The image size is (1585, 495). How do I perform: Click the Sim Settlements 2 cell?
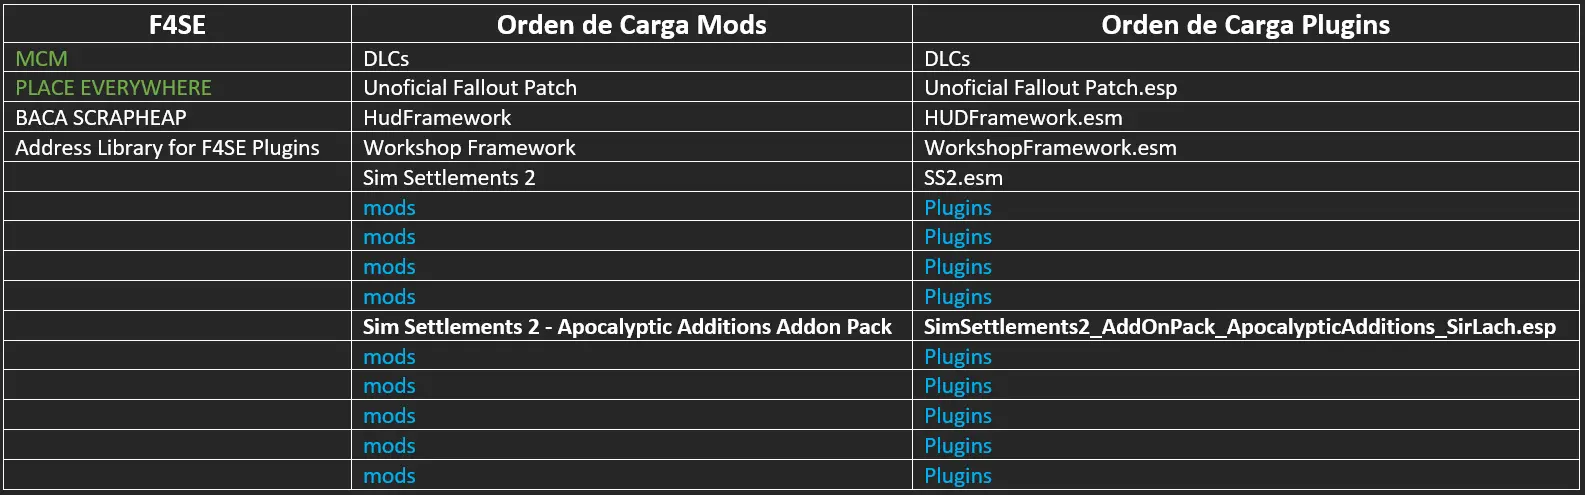tap(632, 177)
